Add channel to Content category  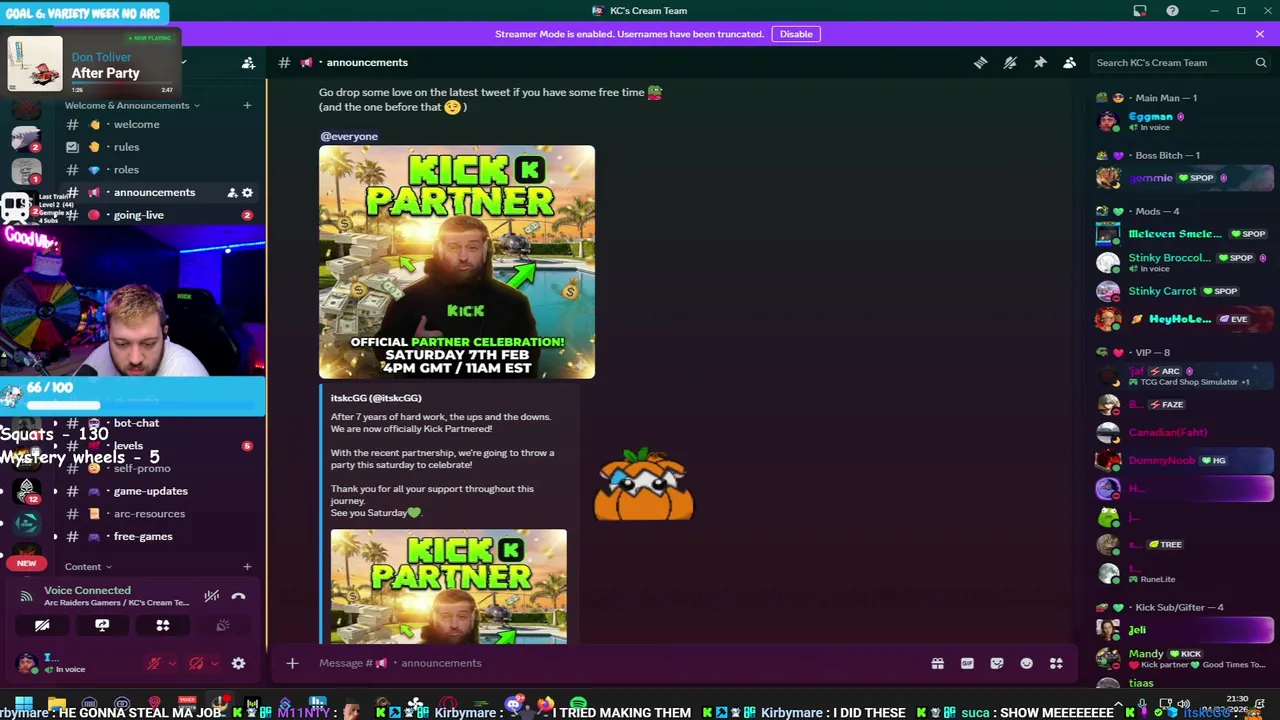247,567
